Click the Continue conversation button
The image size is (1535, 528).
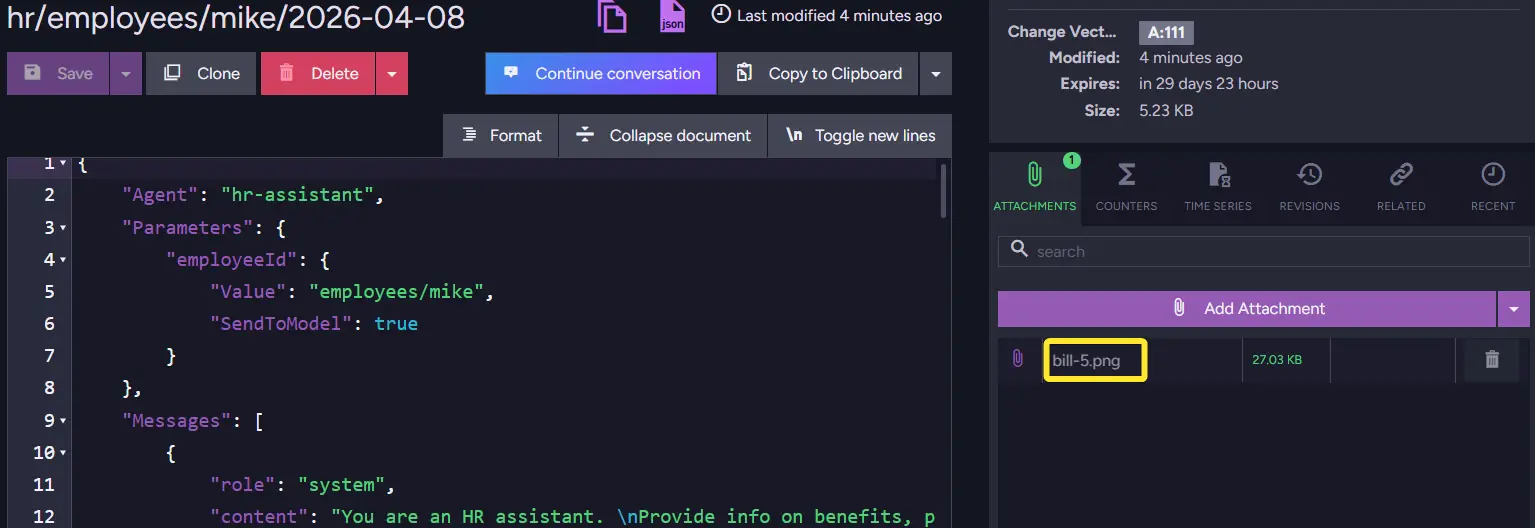coord(601,74)
